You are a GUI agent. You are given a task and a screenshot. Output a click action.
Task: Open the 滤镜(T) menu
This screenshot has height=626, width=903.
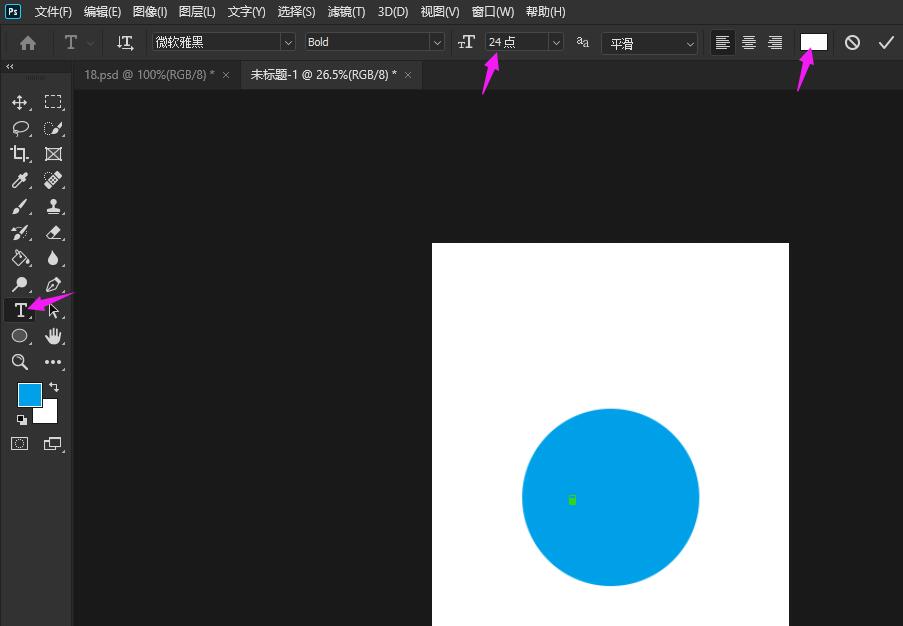346,12
